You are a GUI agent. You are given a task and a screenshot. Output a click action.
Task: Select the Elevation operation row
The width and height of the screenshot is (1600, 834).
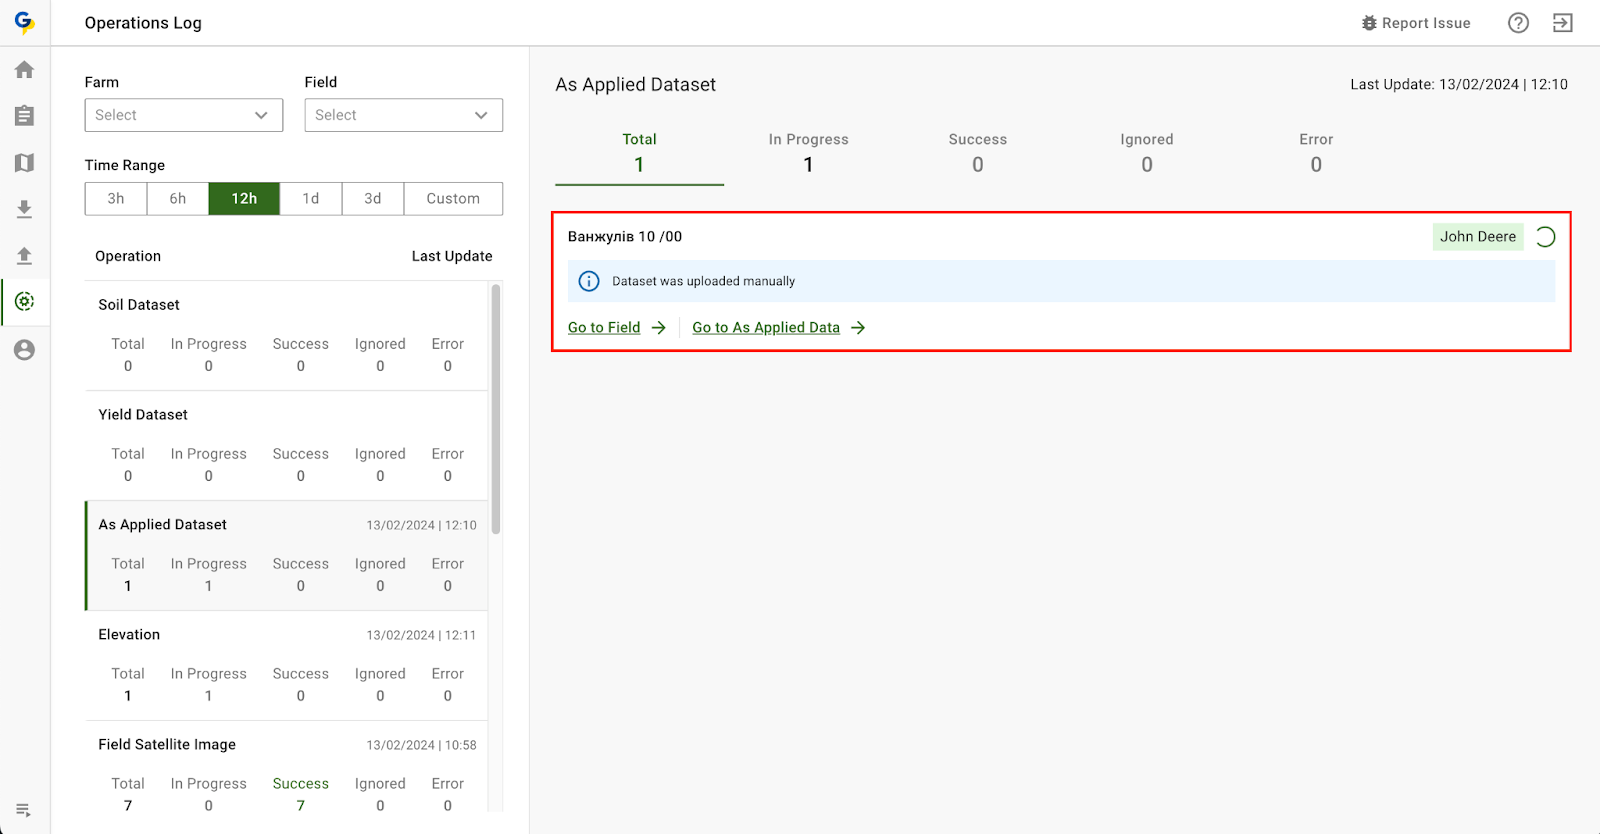287,665
